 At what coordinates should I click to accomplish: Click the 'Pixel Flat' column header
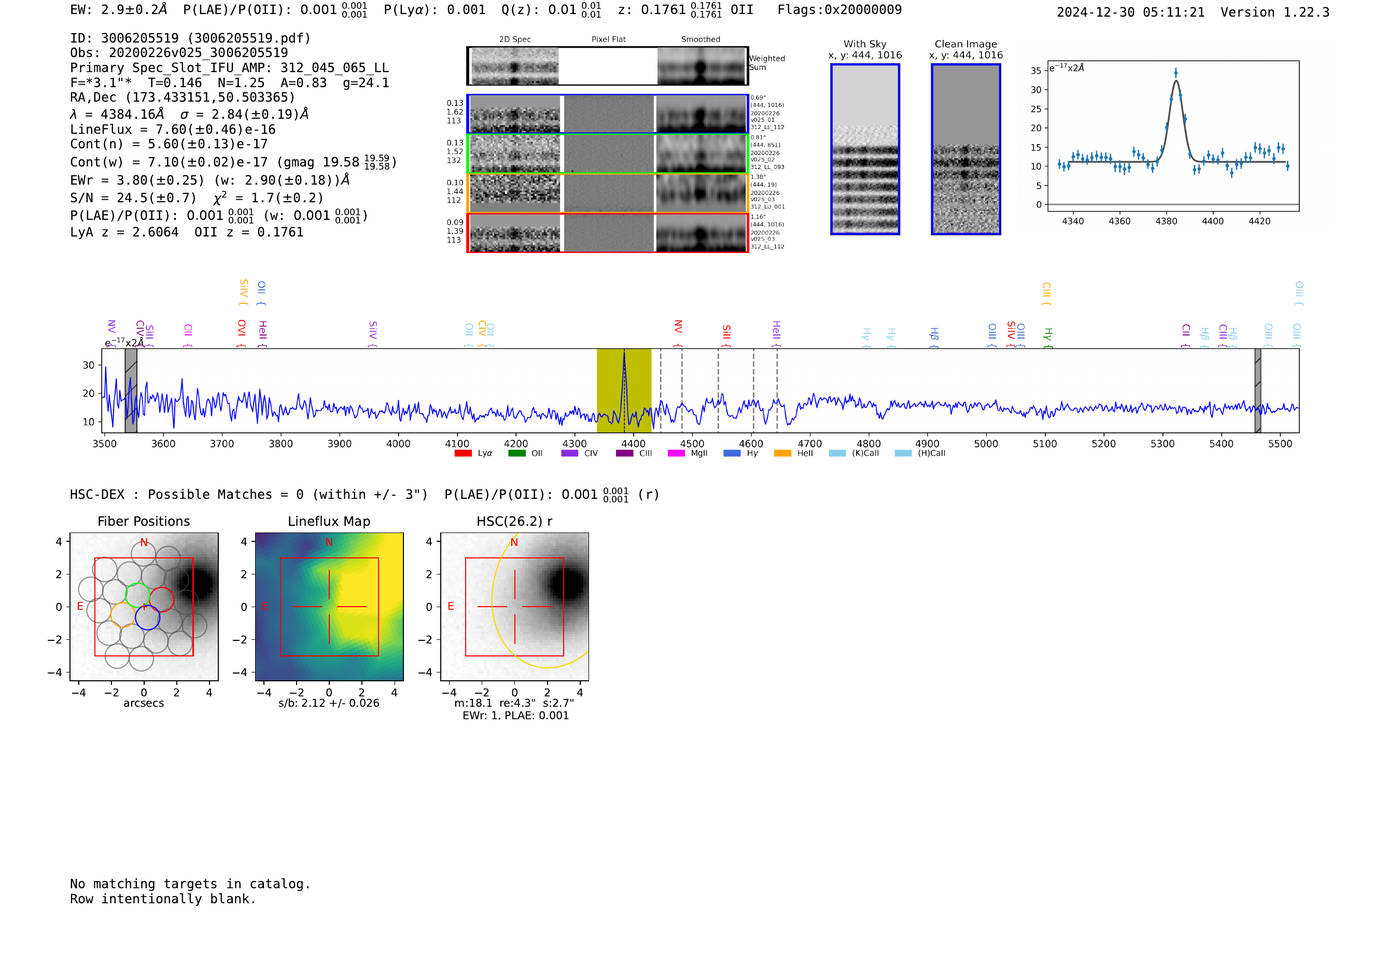[x=608, y=40]
